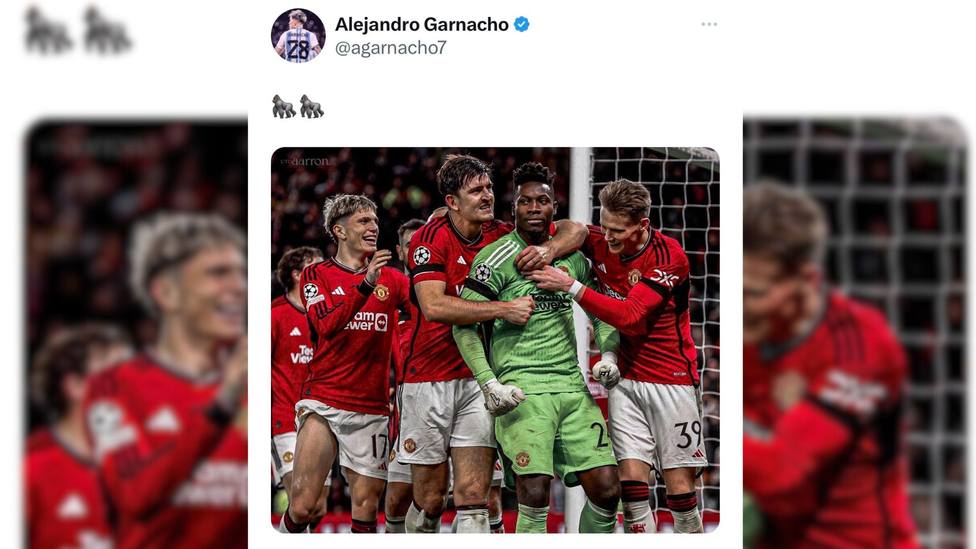976x549 pixels.
Task: Click the first gorilla emoji in the tweet
Action: pyautogui.click(x=284, y=106)
